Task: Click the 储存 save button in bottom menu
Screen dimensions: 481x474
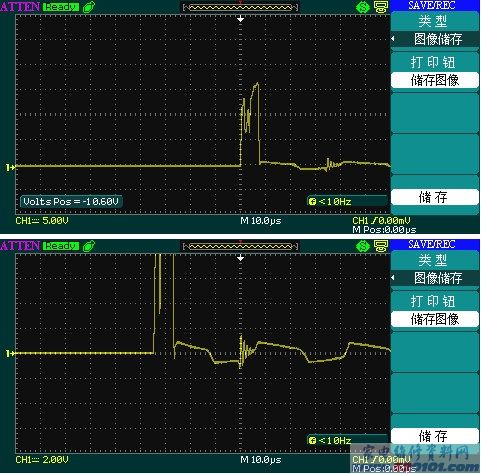Action: 435,436
